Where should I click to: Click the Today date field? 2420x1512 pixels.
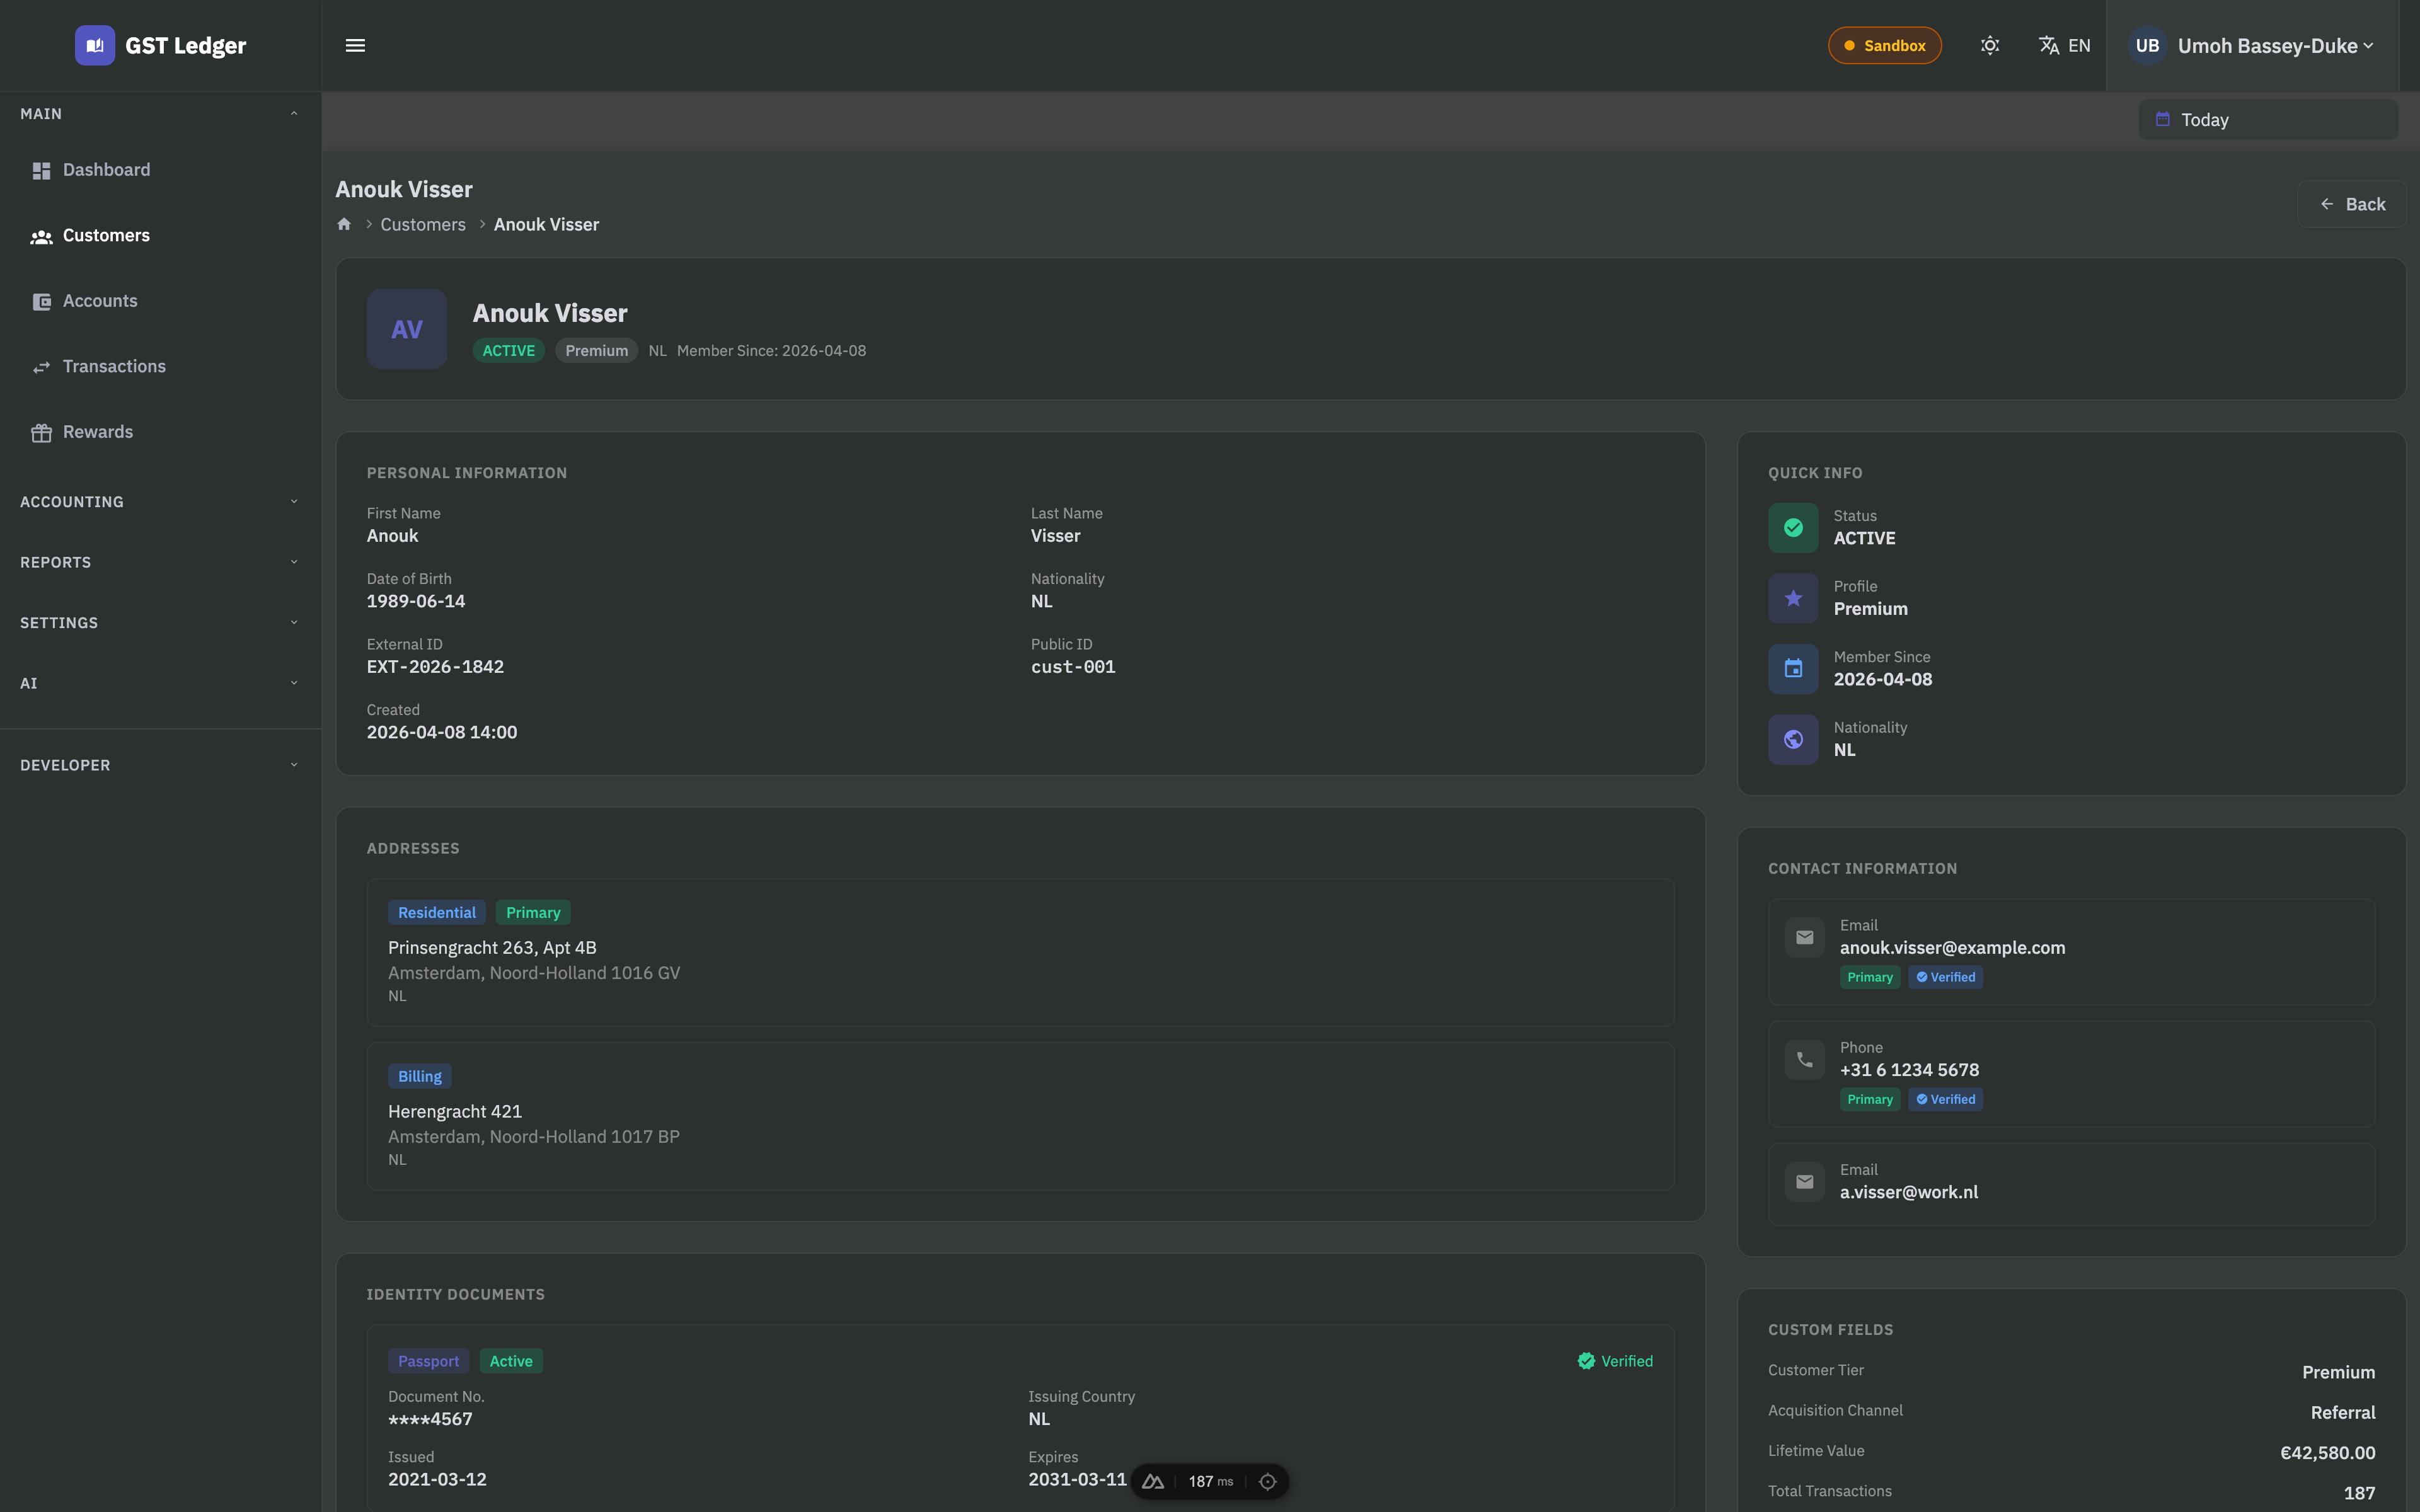pyautogui.click(x=2267, y=120)
